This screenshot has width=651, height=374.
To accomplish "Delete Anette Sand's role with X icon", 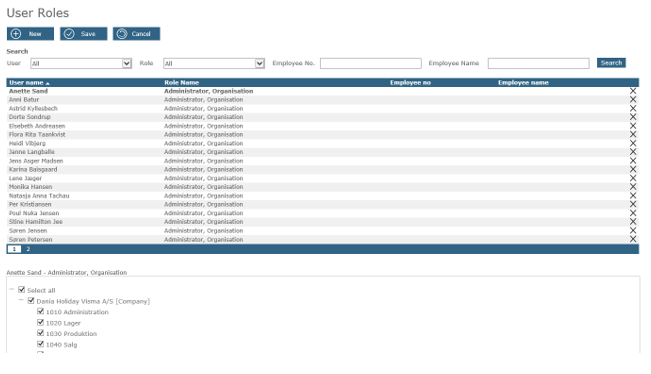I will [633, 91].
